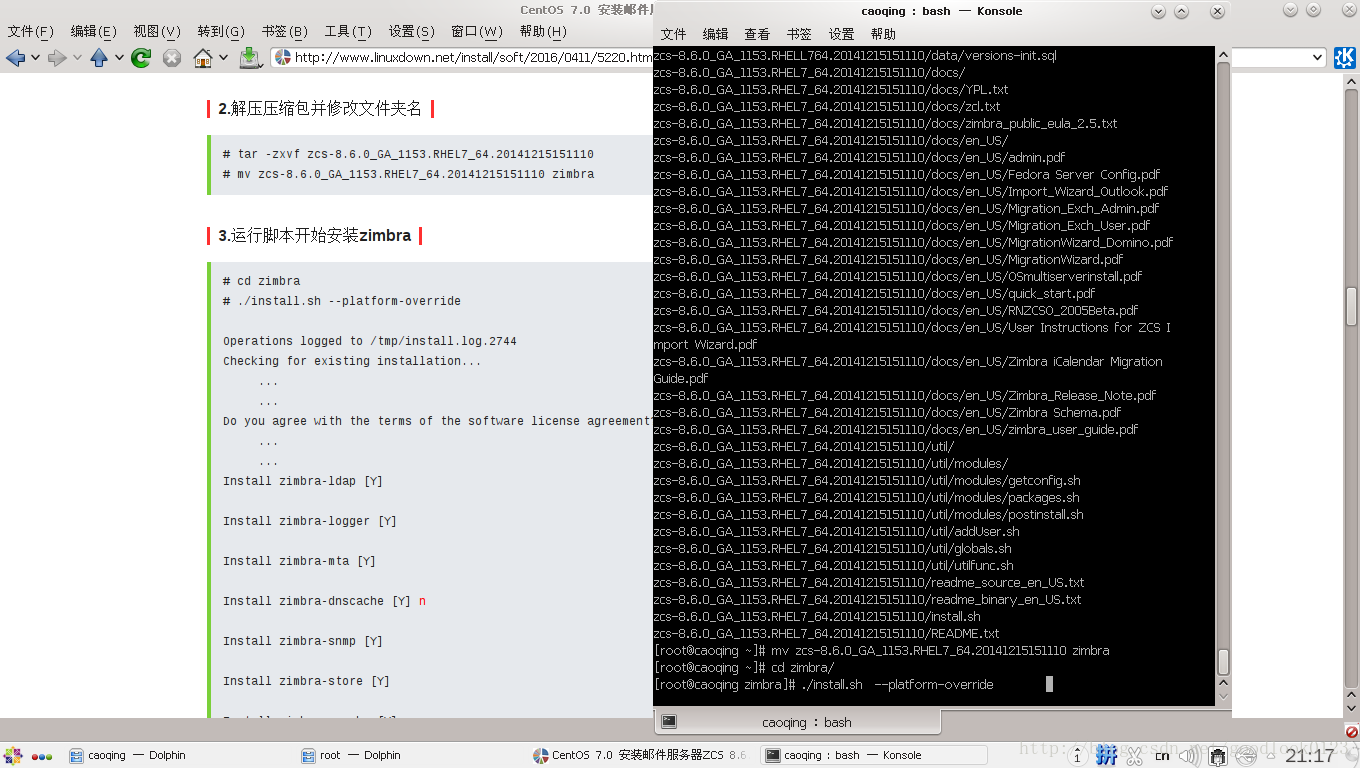The image size is (1360, 768).
Task: Open 帮助(H) menu in Konqueror
Action: pos(542,32)
